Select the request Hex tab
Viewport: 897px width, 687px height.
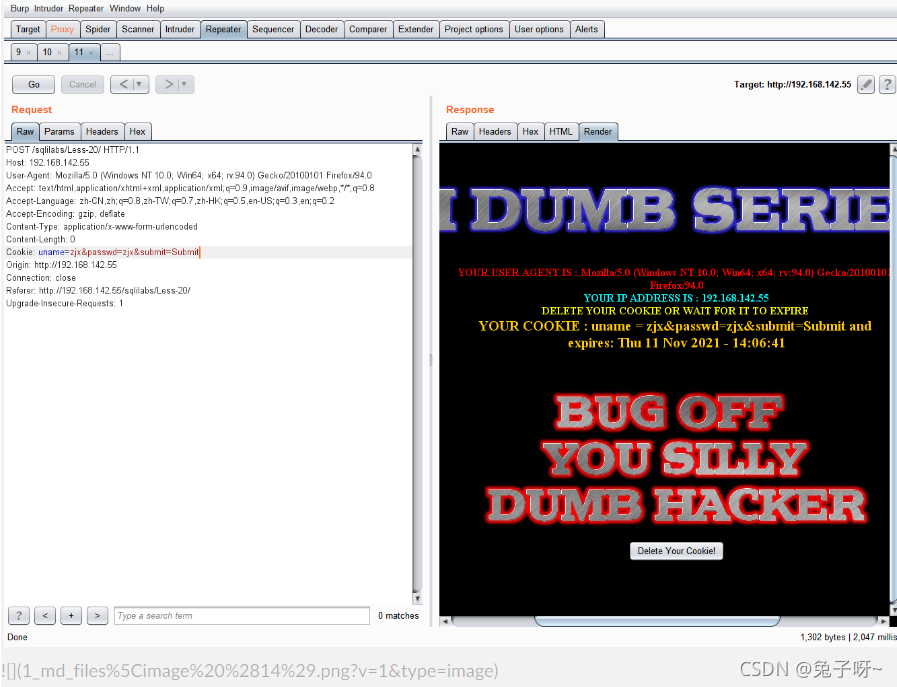(137, 132)
